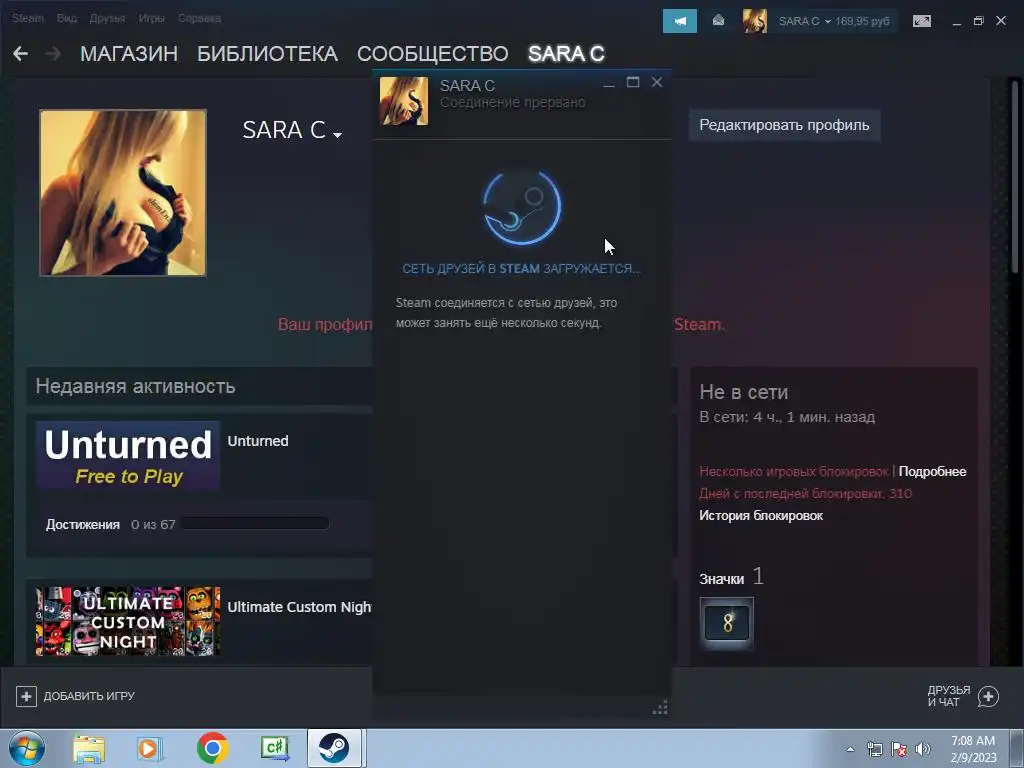Open Action Center flag icon
This screenshot has width=1024, height=768.
point(899,749)
